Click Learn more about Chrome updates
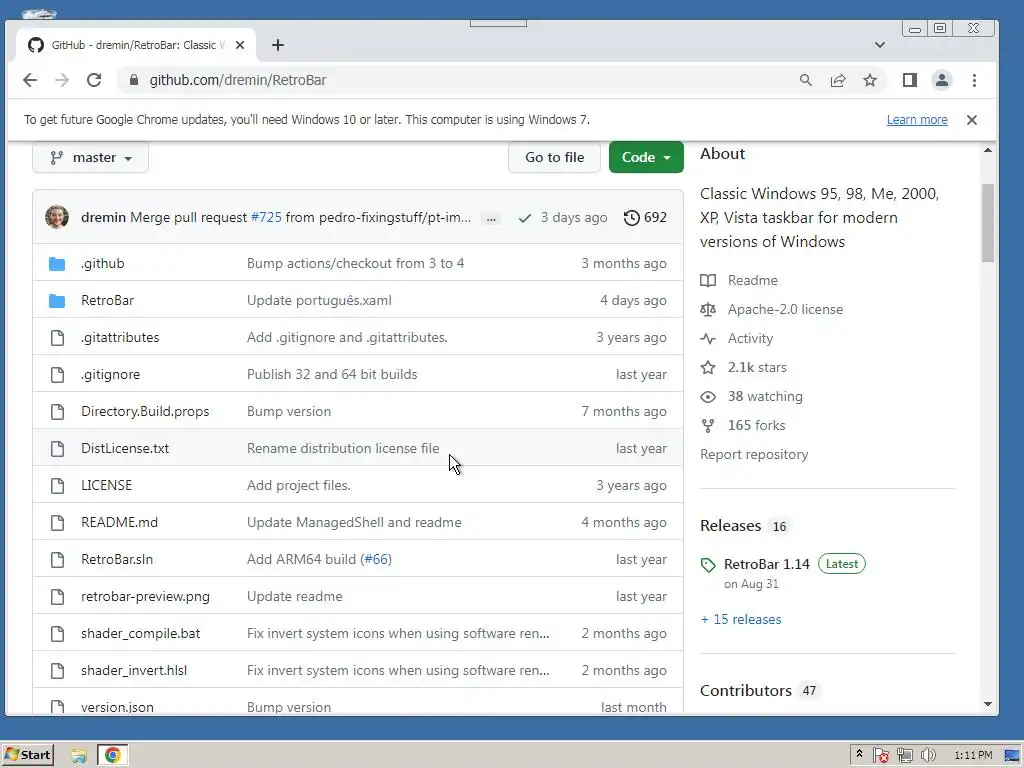 point(917,120)
